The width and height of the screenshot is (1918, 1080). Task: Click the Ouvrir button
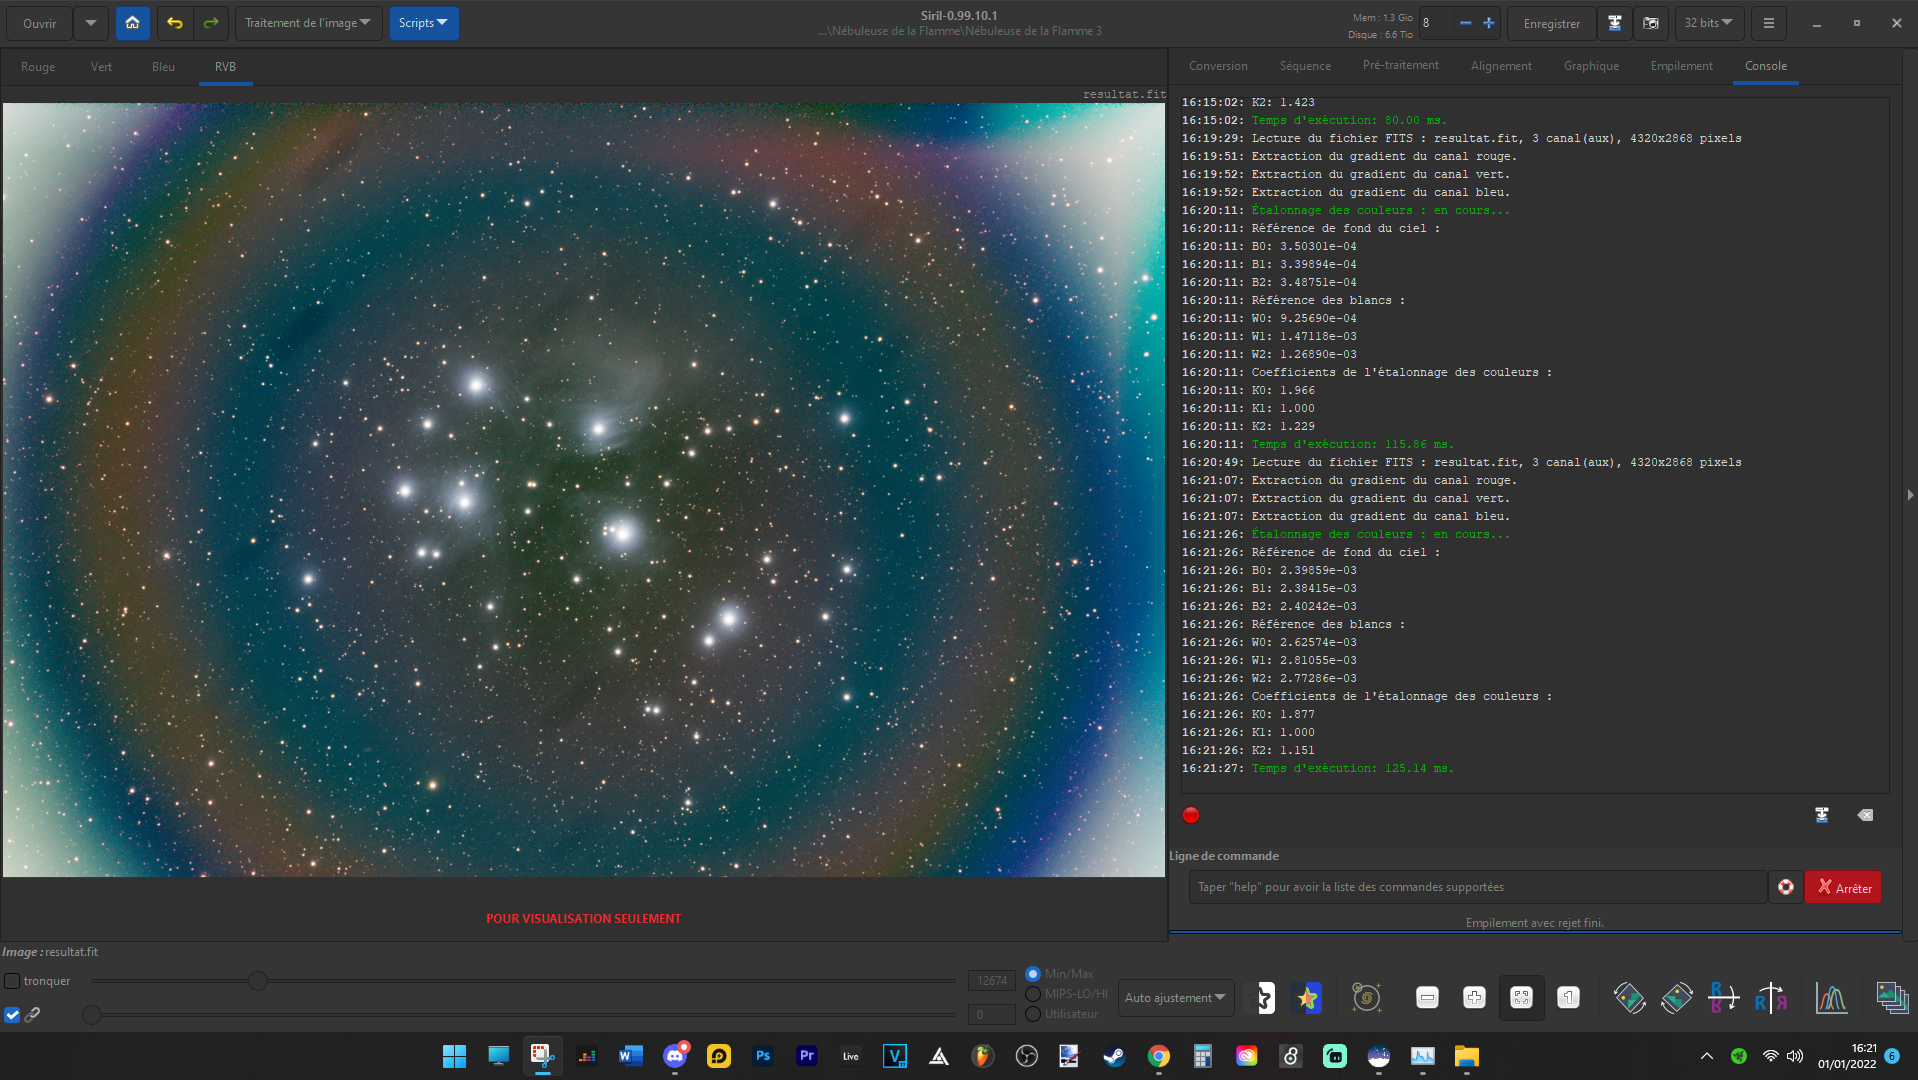click(40, 23)
